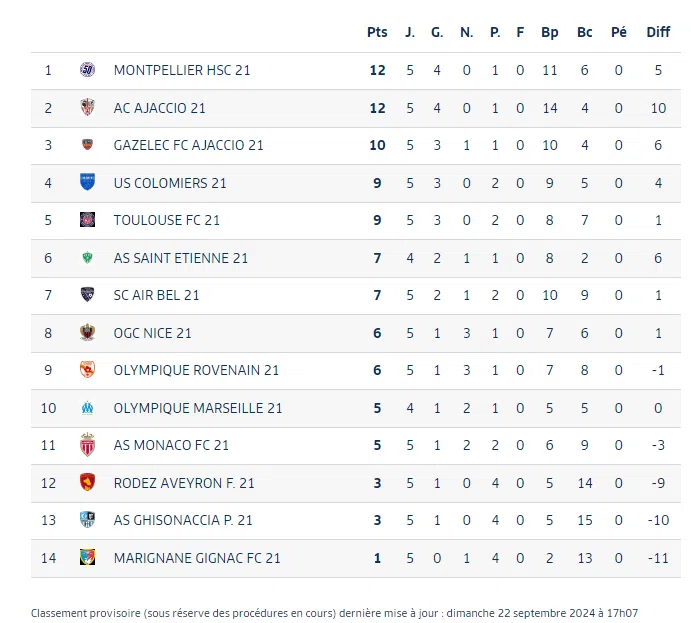The height and width of the screenshot is (623, 691).
Task: Click the Diff column header
Action: point(658,32)
